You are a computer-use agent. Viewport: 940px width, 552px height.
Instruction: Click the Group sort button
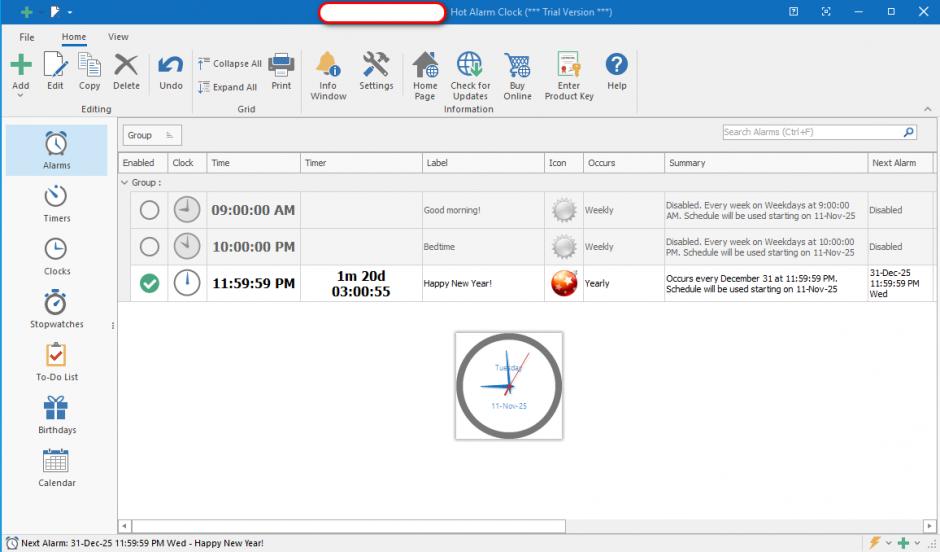[152, 135]
